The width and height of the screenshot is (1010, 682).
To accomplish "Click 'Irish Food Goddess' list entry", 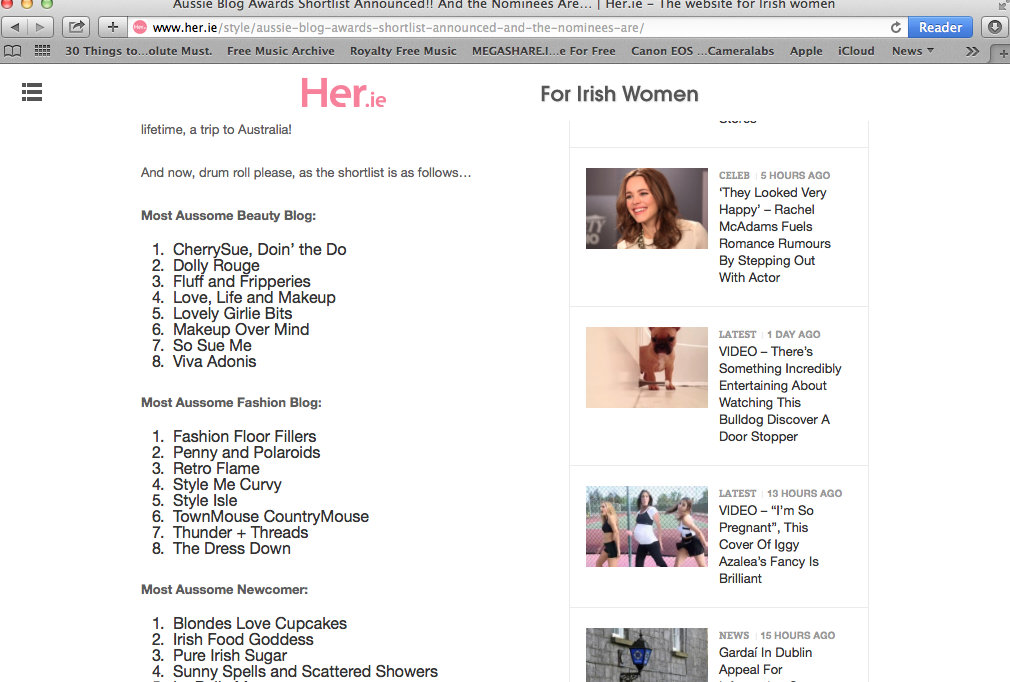I will (x=243, y=639).
